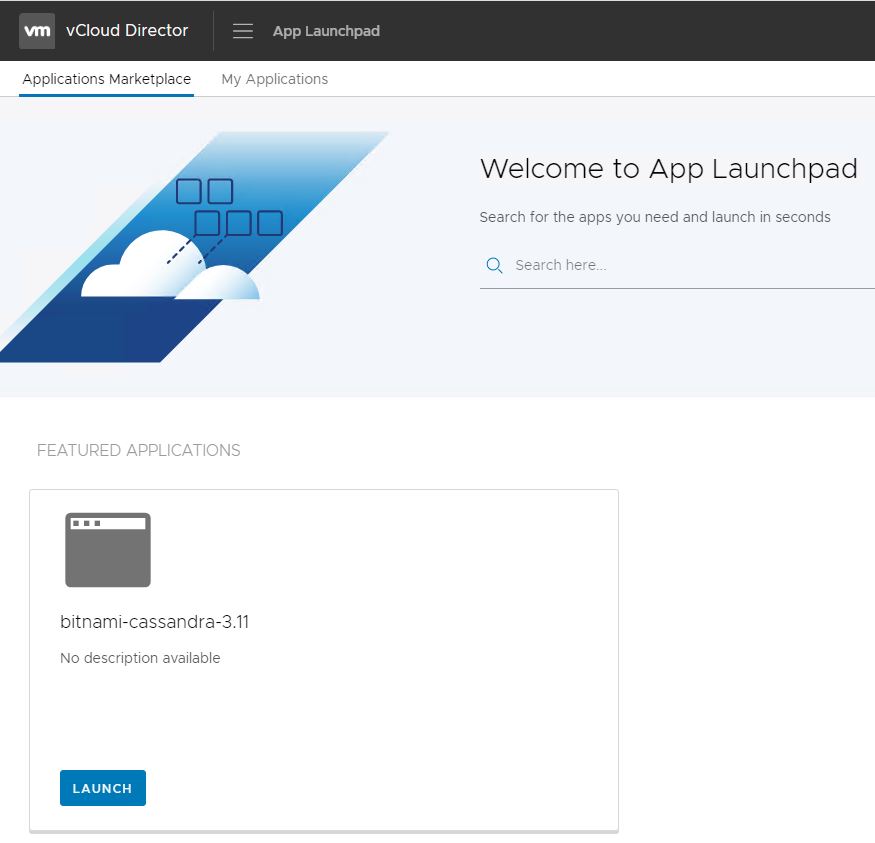Screen dimensions: 875x843
Task: Click the No description available text
Action: click(x=140, y=658)
